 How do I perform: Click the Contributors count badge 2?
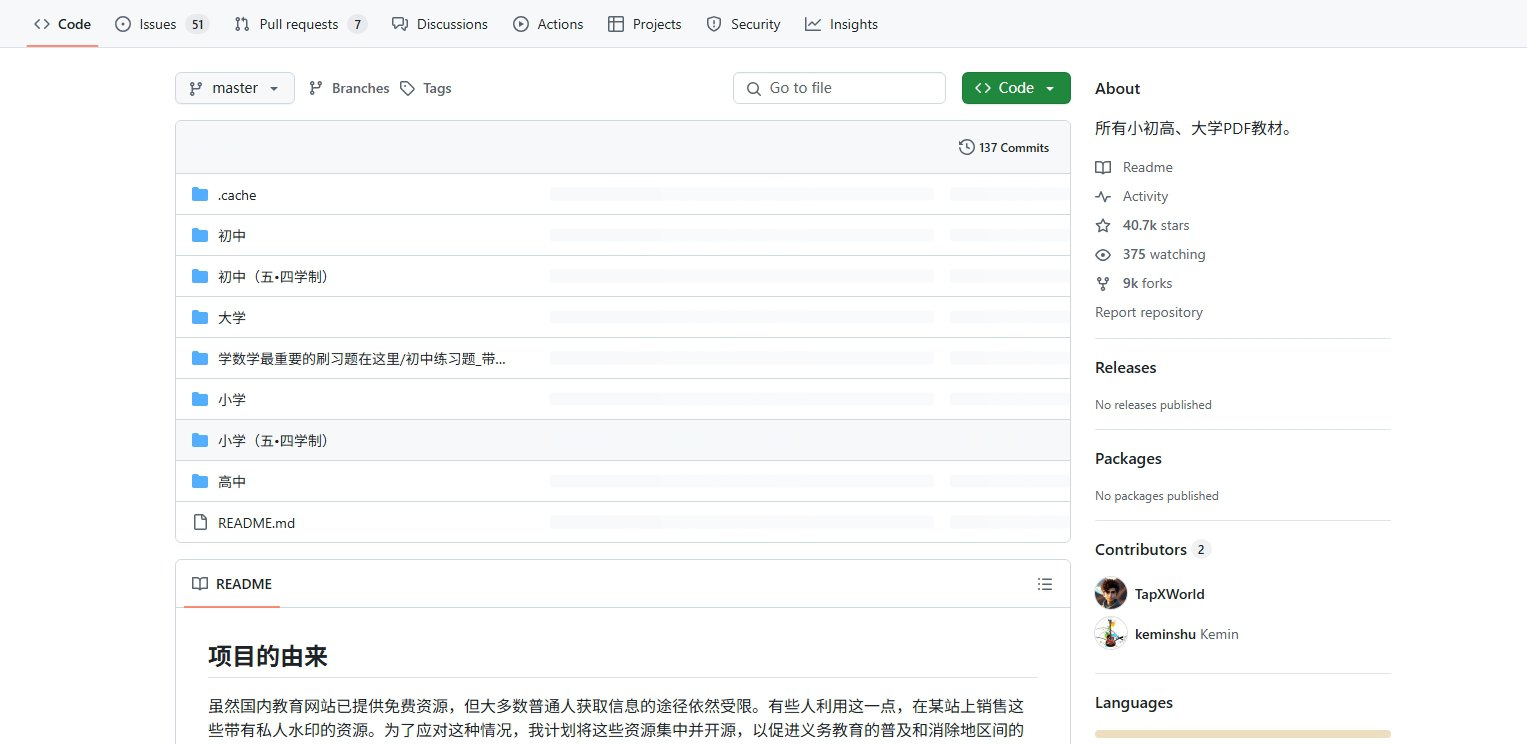[1201, 550]
